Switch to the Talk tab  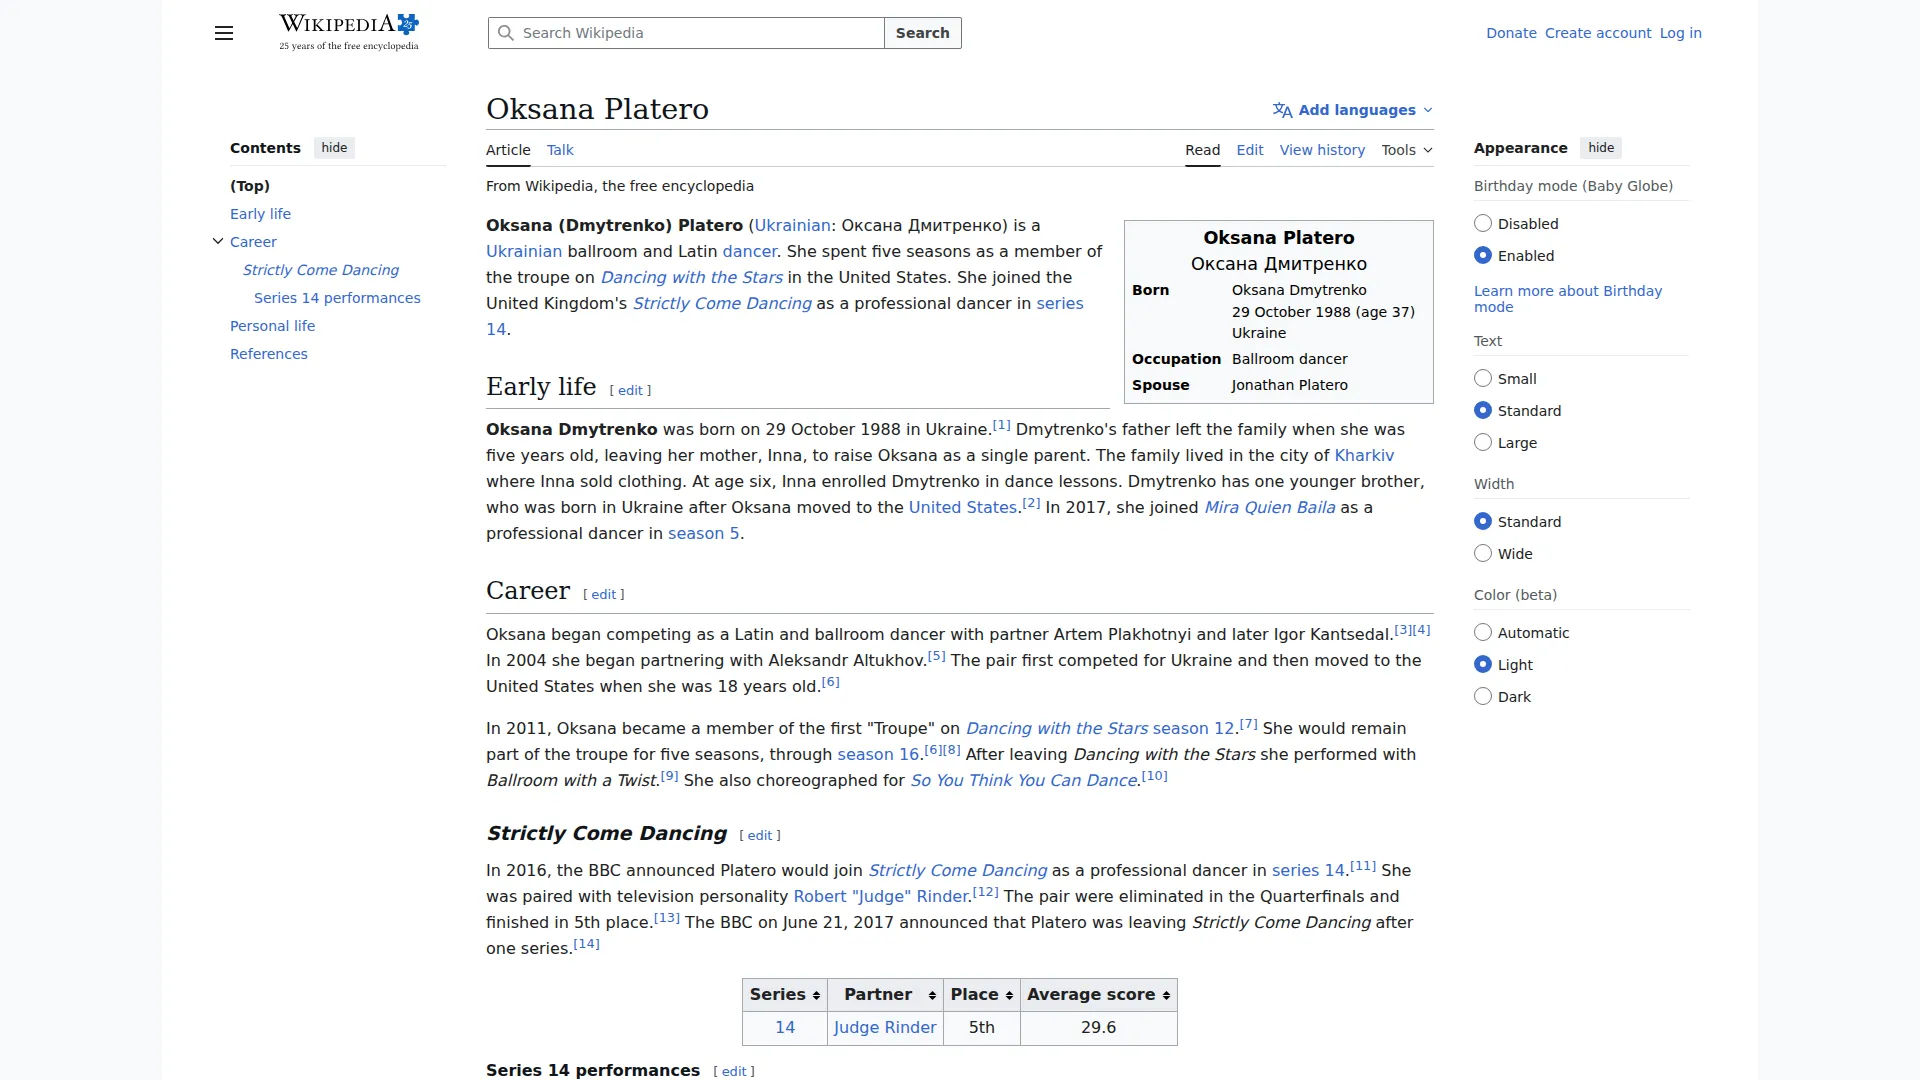[x=560, y=150]
